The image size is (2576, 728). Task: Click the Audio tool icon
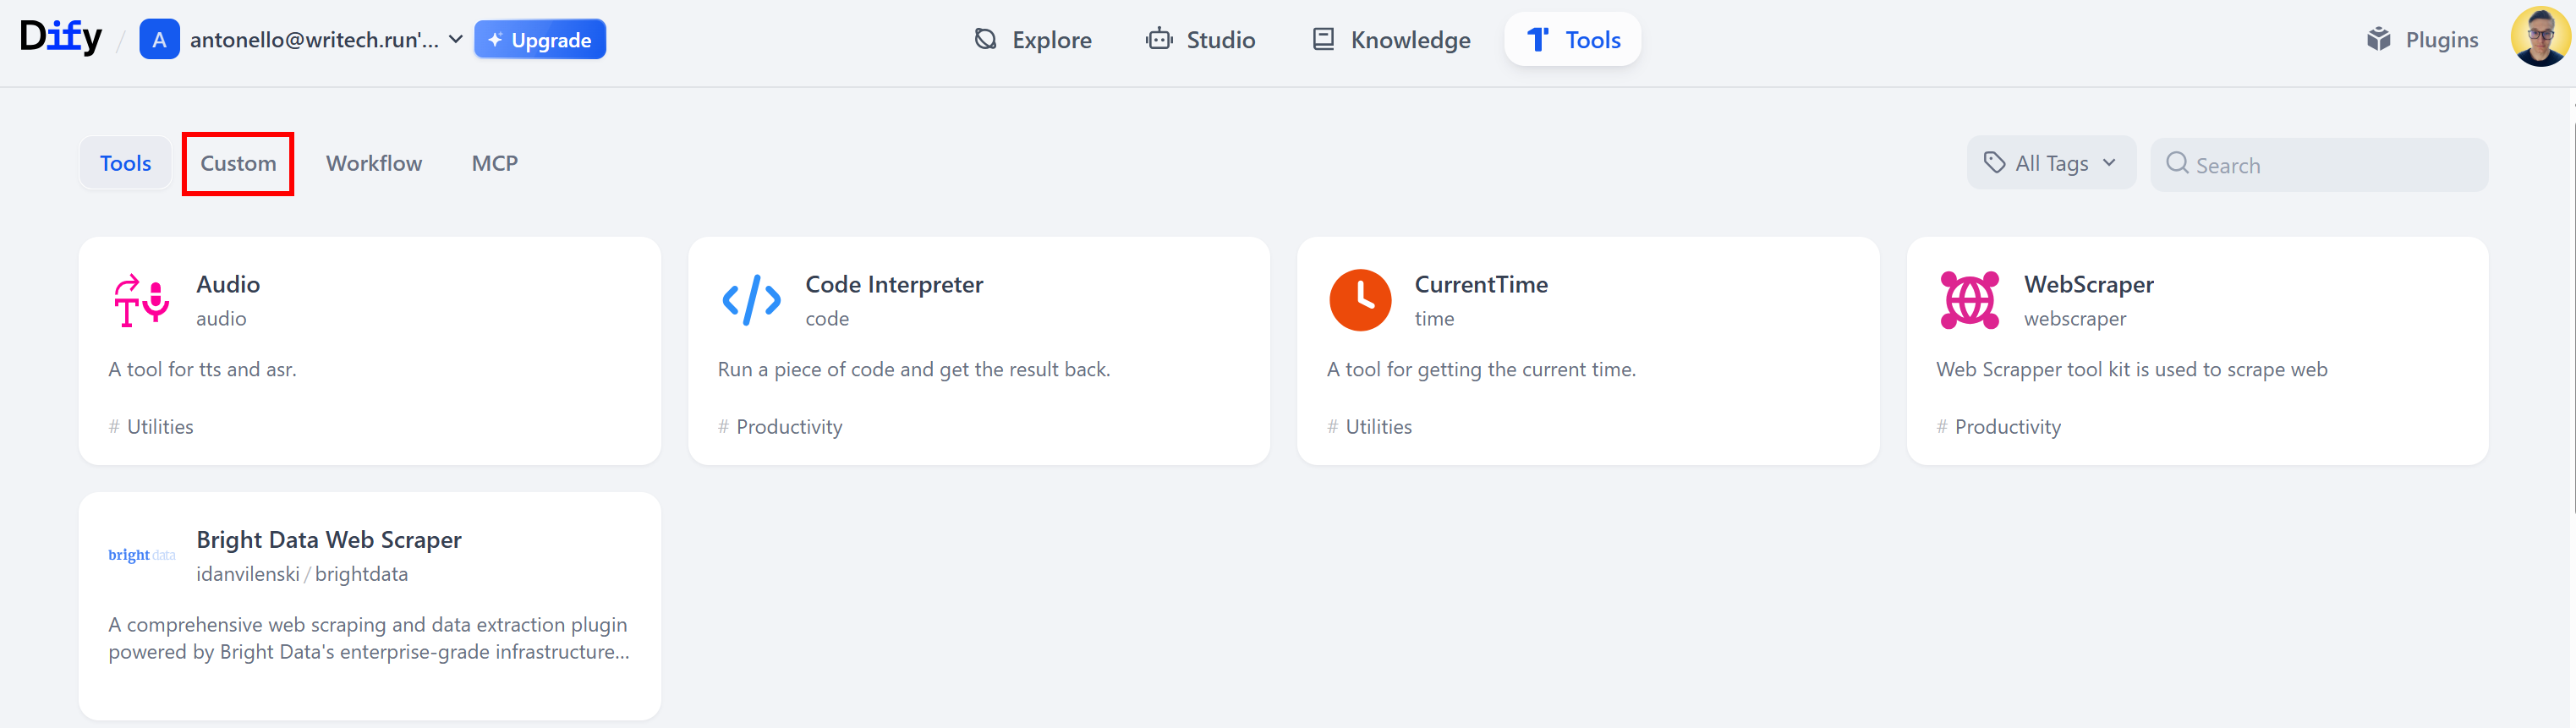141,300
